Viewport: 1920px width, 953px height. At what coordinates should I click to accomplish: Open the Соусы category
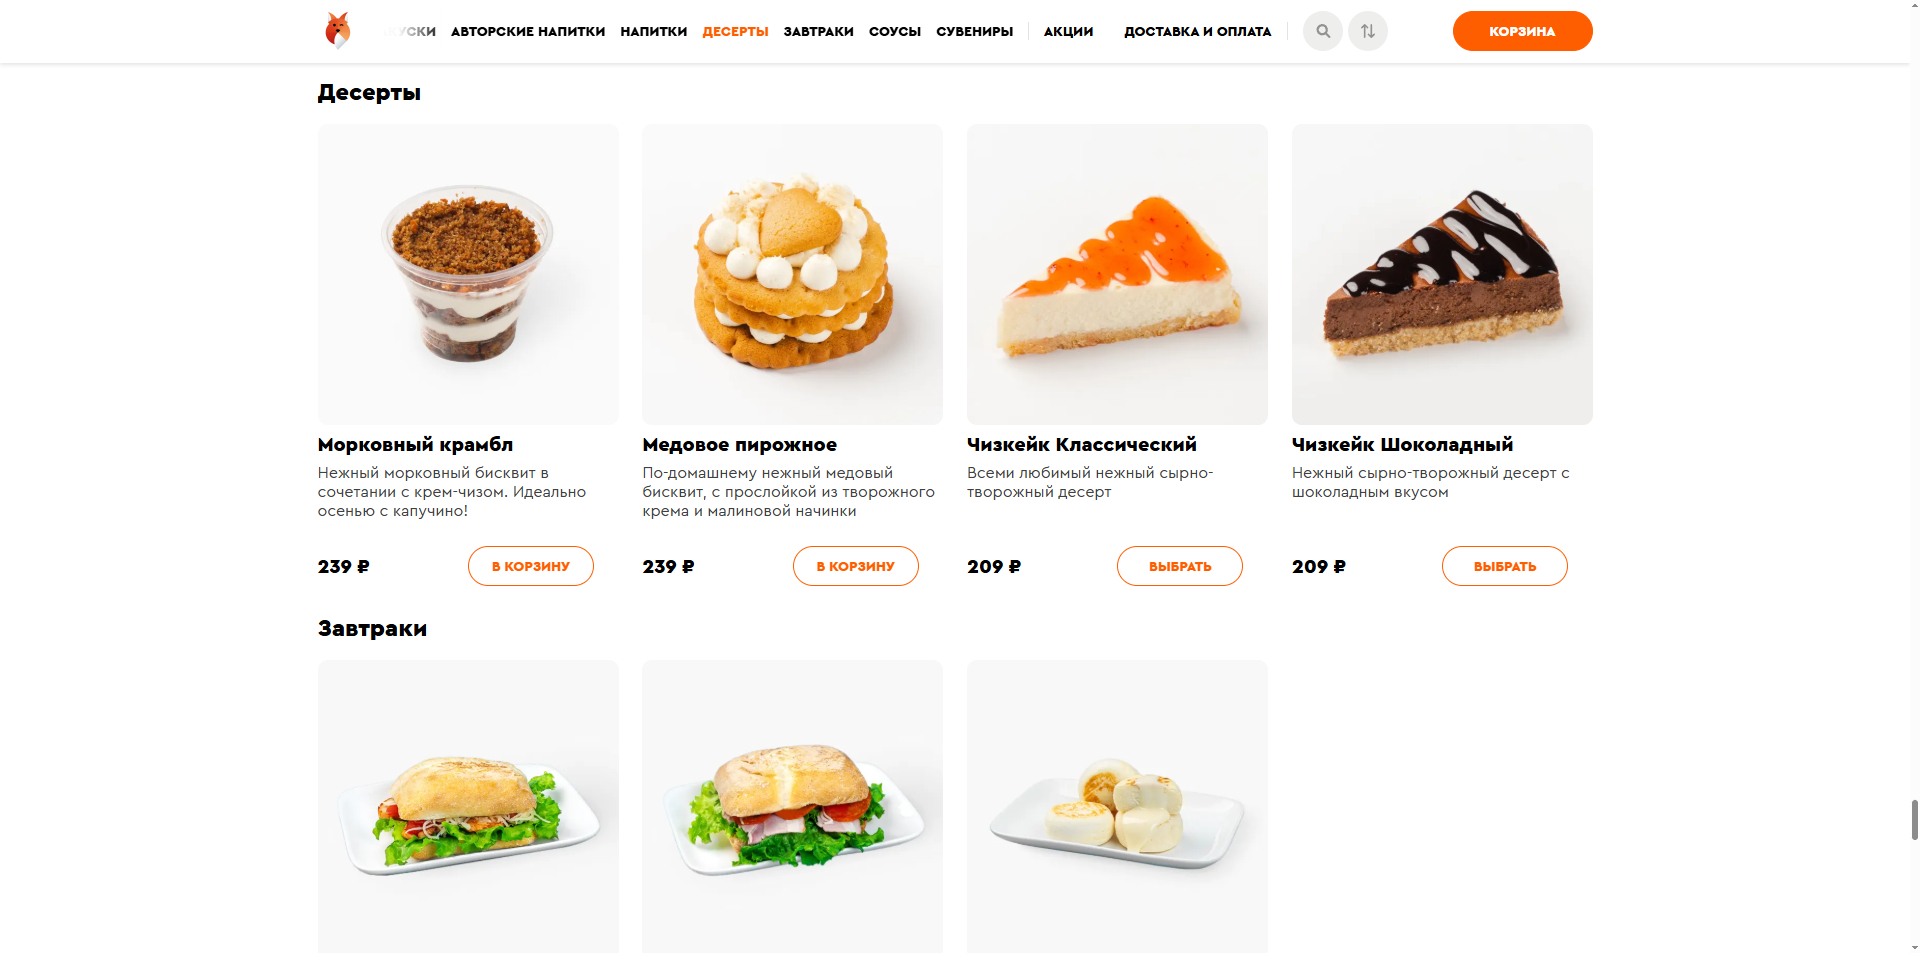(x=894, y=31)
